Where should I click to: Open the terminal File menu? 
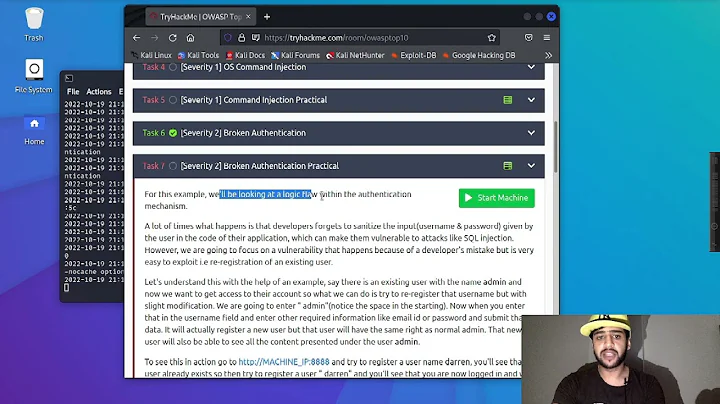coord(73,92)
